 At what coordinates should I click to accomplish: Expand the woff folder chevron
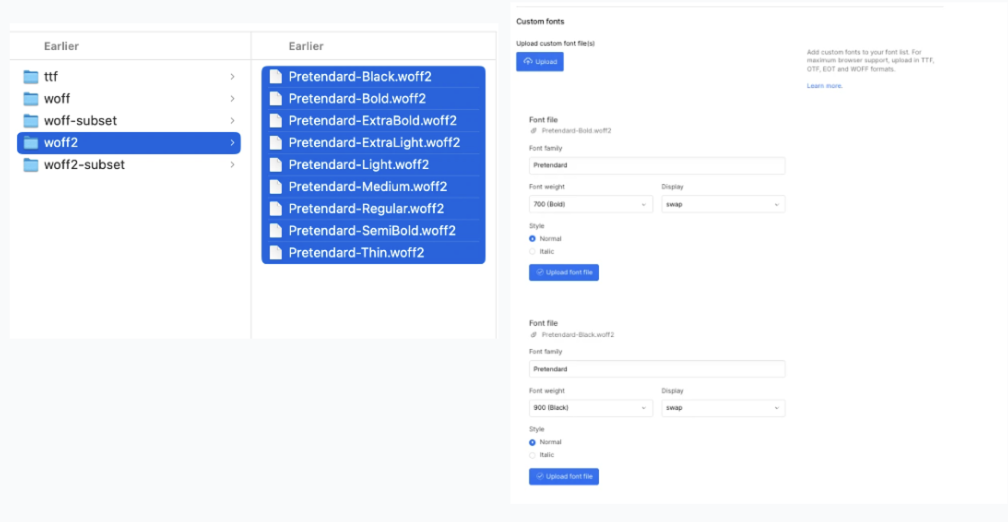pos(232,99)
